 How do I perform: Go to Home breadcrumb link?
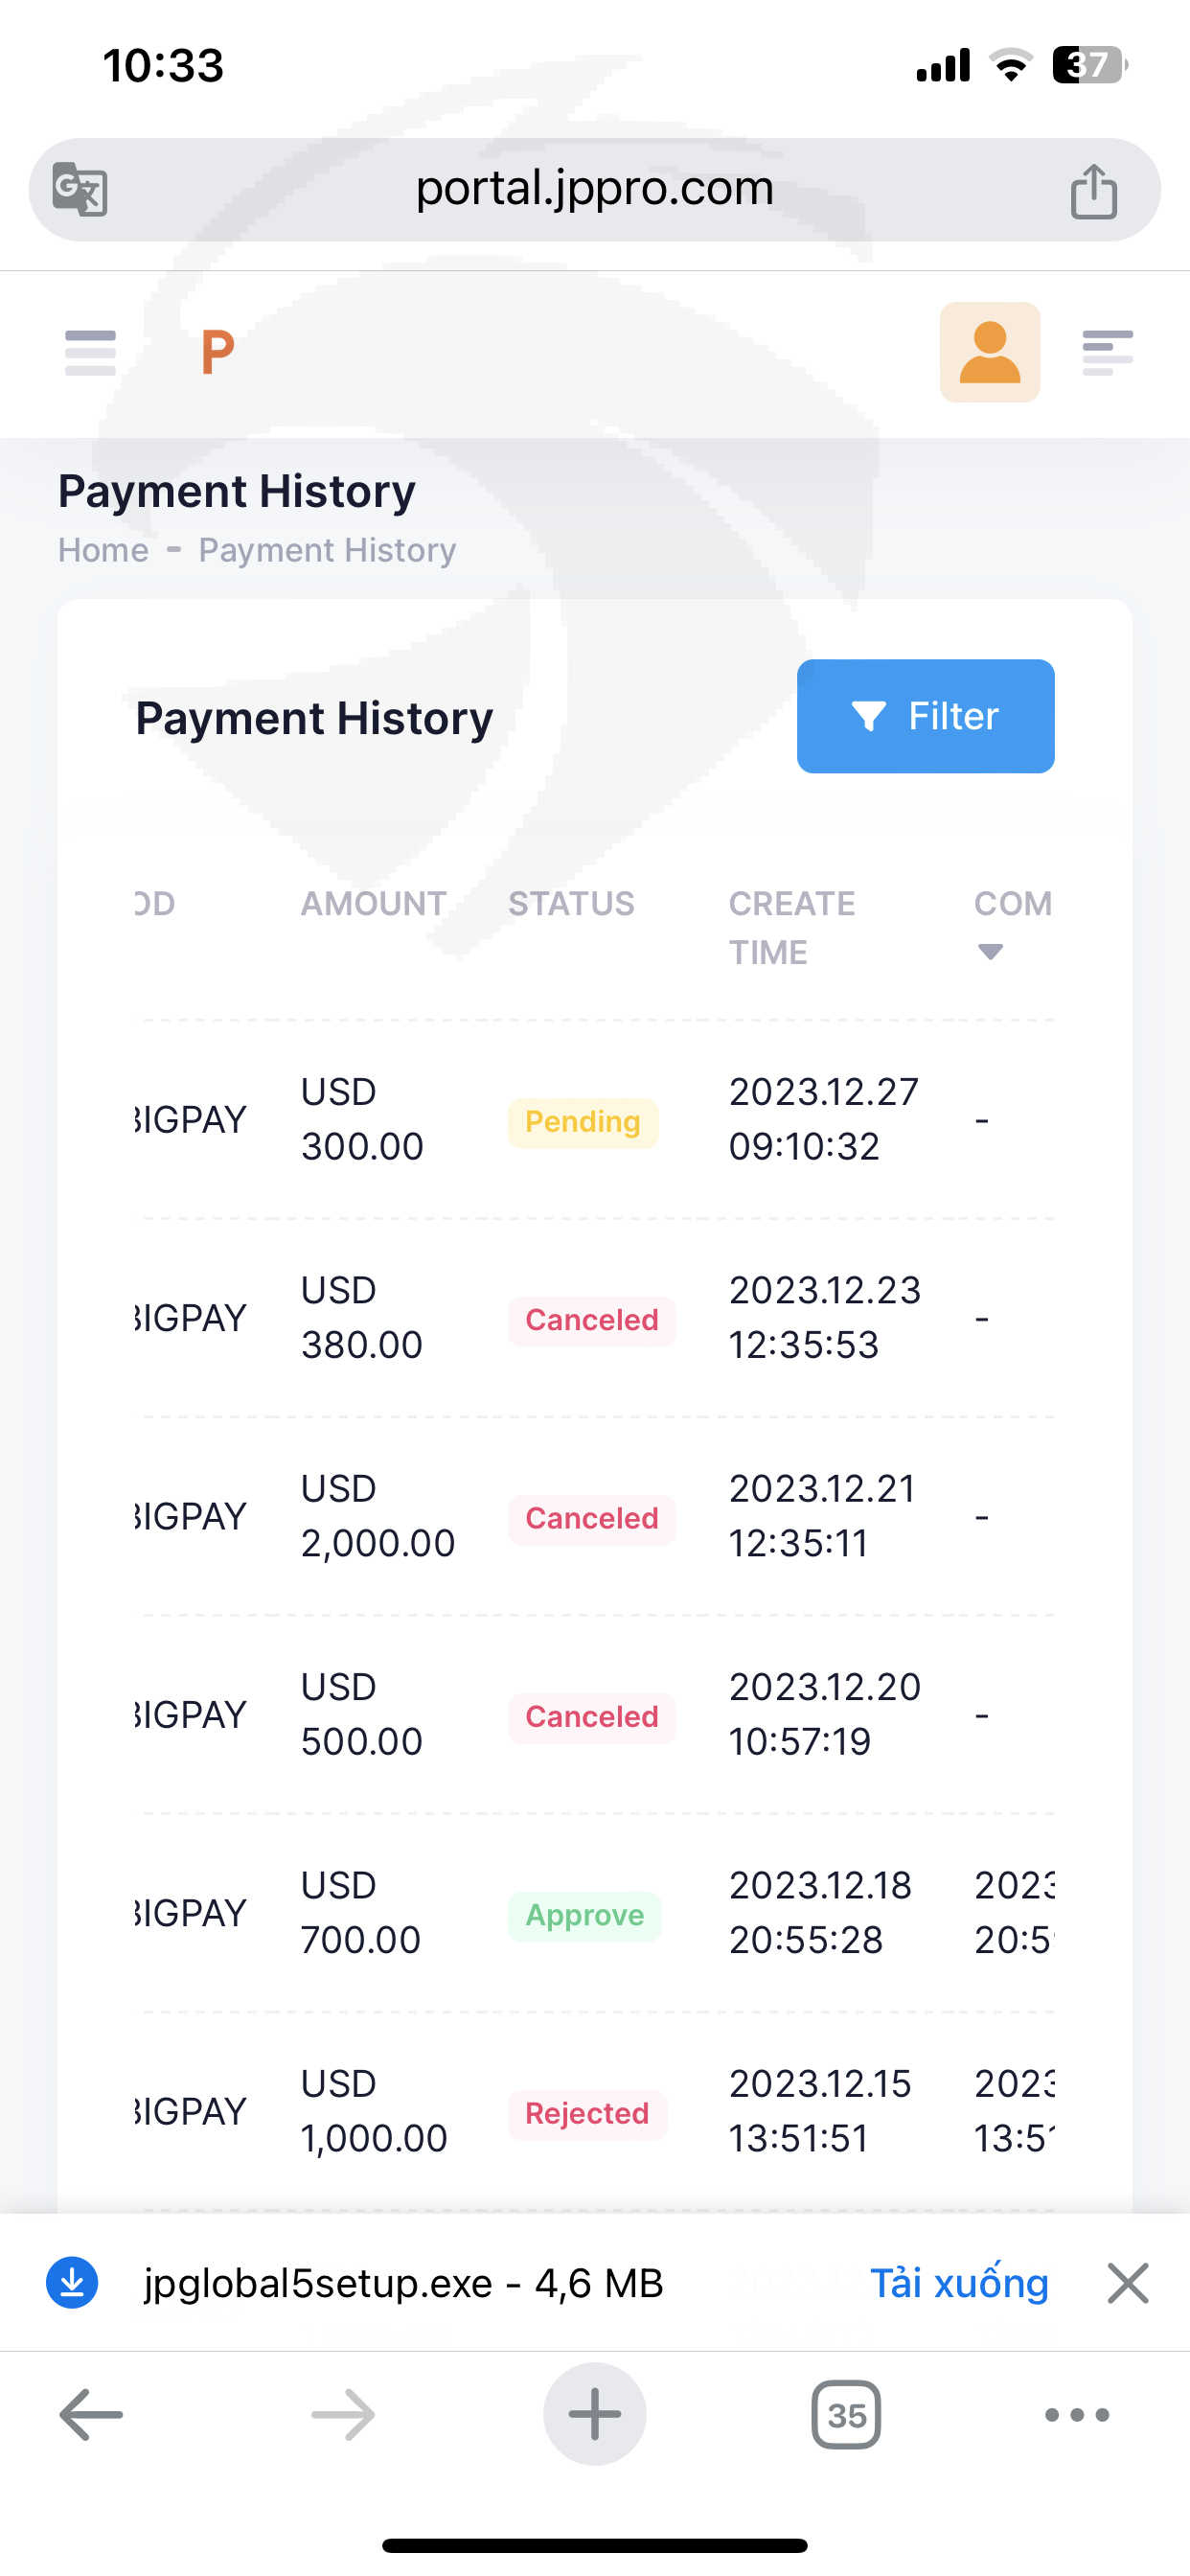[103, 550]
